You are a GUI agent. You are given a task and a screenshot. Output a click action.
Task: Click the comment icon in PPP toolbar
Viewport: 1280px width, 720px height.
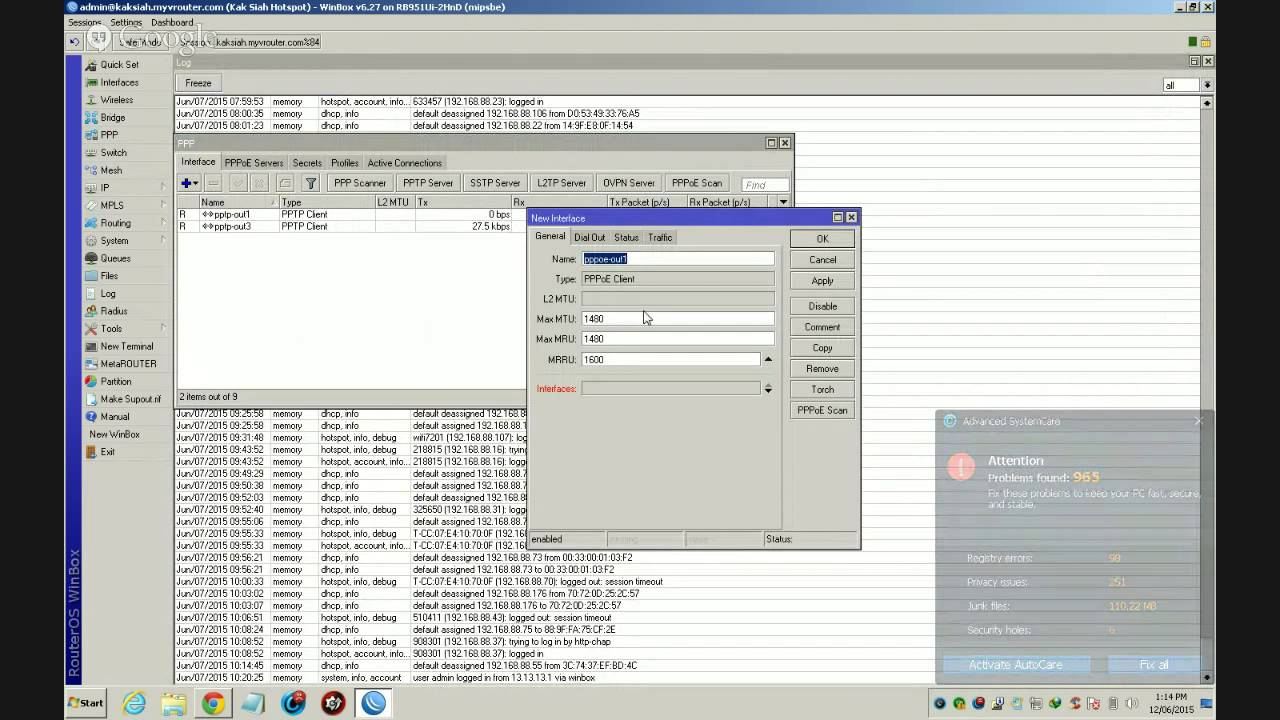pyautogui.click(x=285, y=183)
